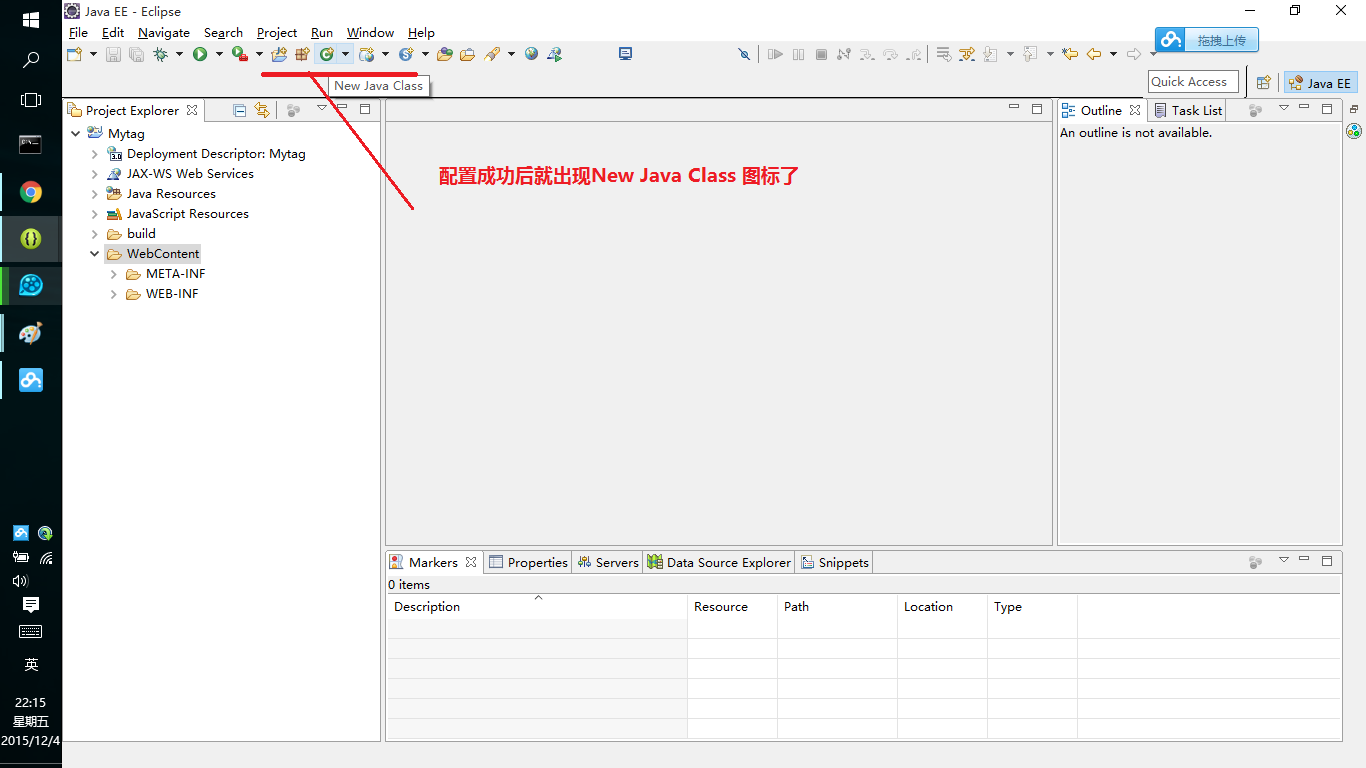Click the Quick Access input field
This screenshot has width=1366, height=768.
coord(1193,82)
